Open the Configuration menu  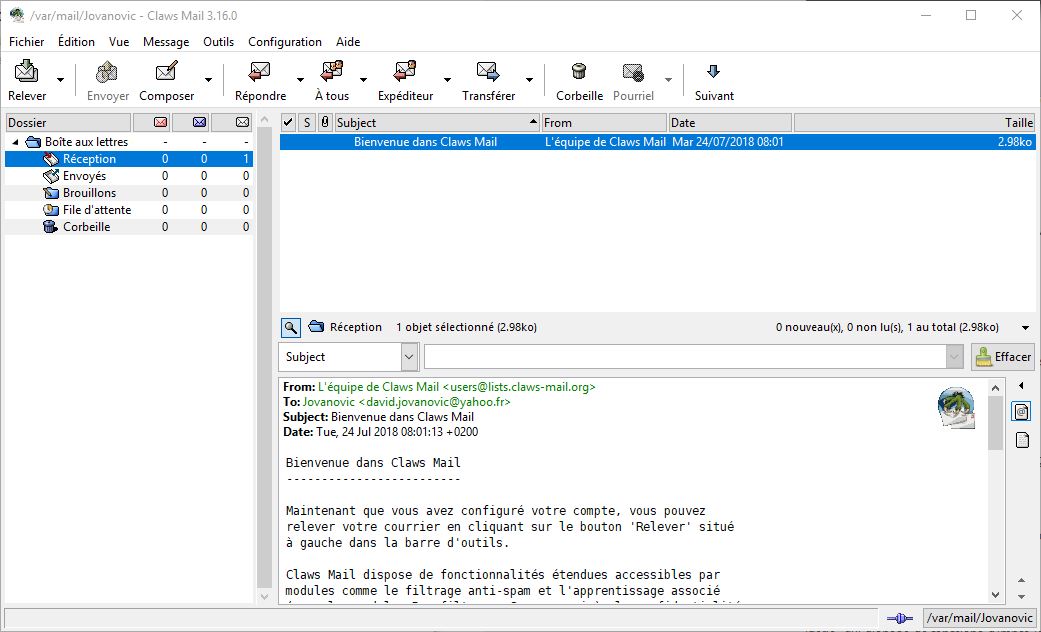coord(285,41)
